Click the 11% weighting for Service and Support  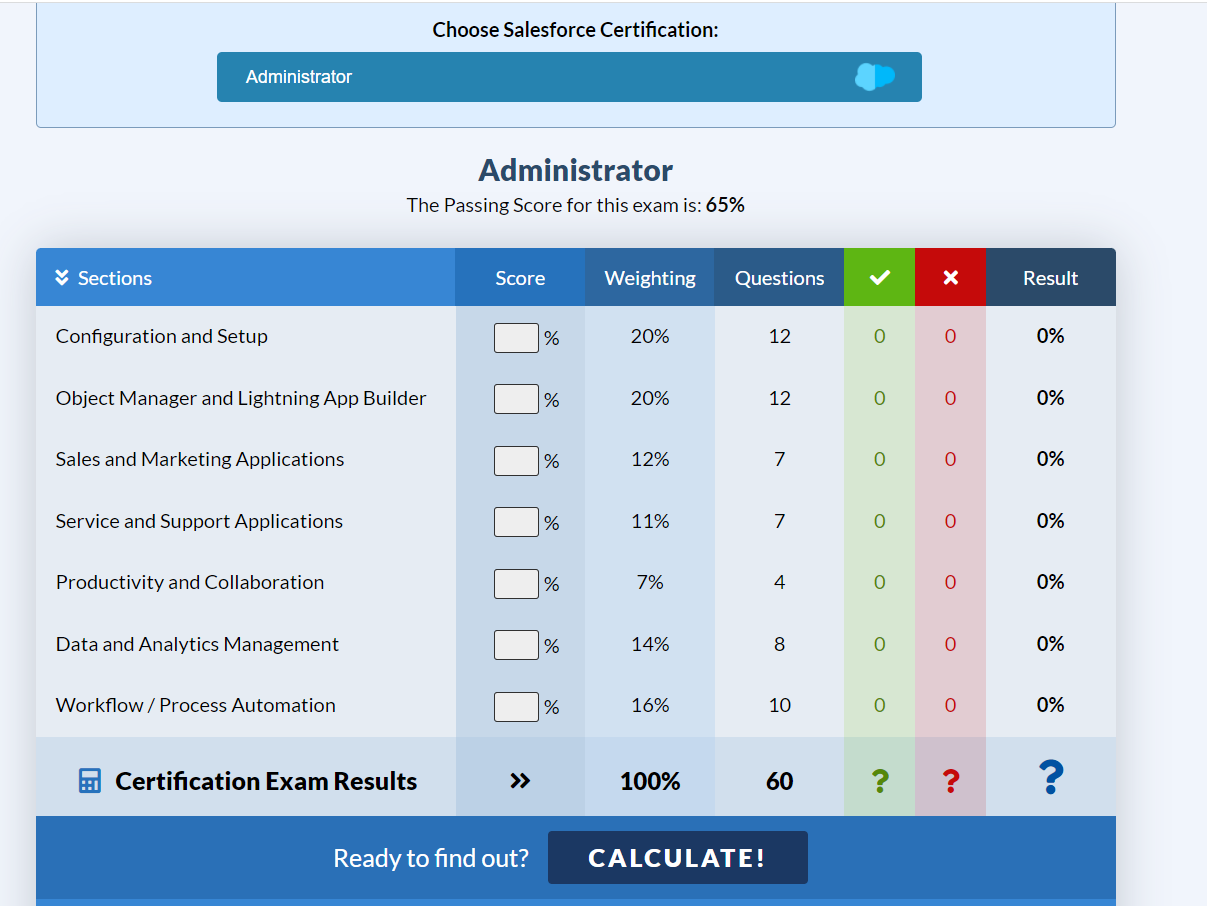tap(650, 521)
